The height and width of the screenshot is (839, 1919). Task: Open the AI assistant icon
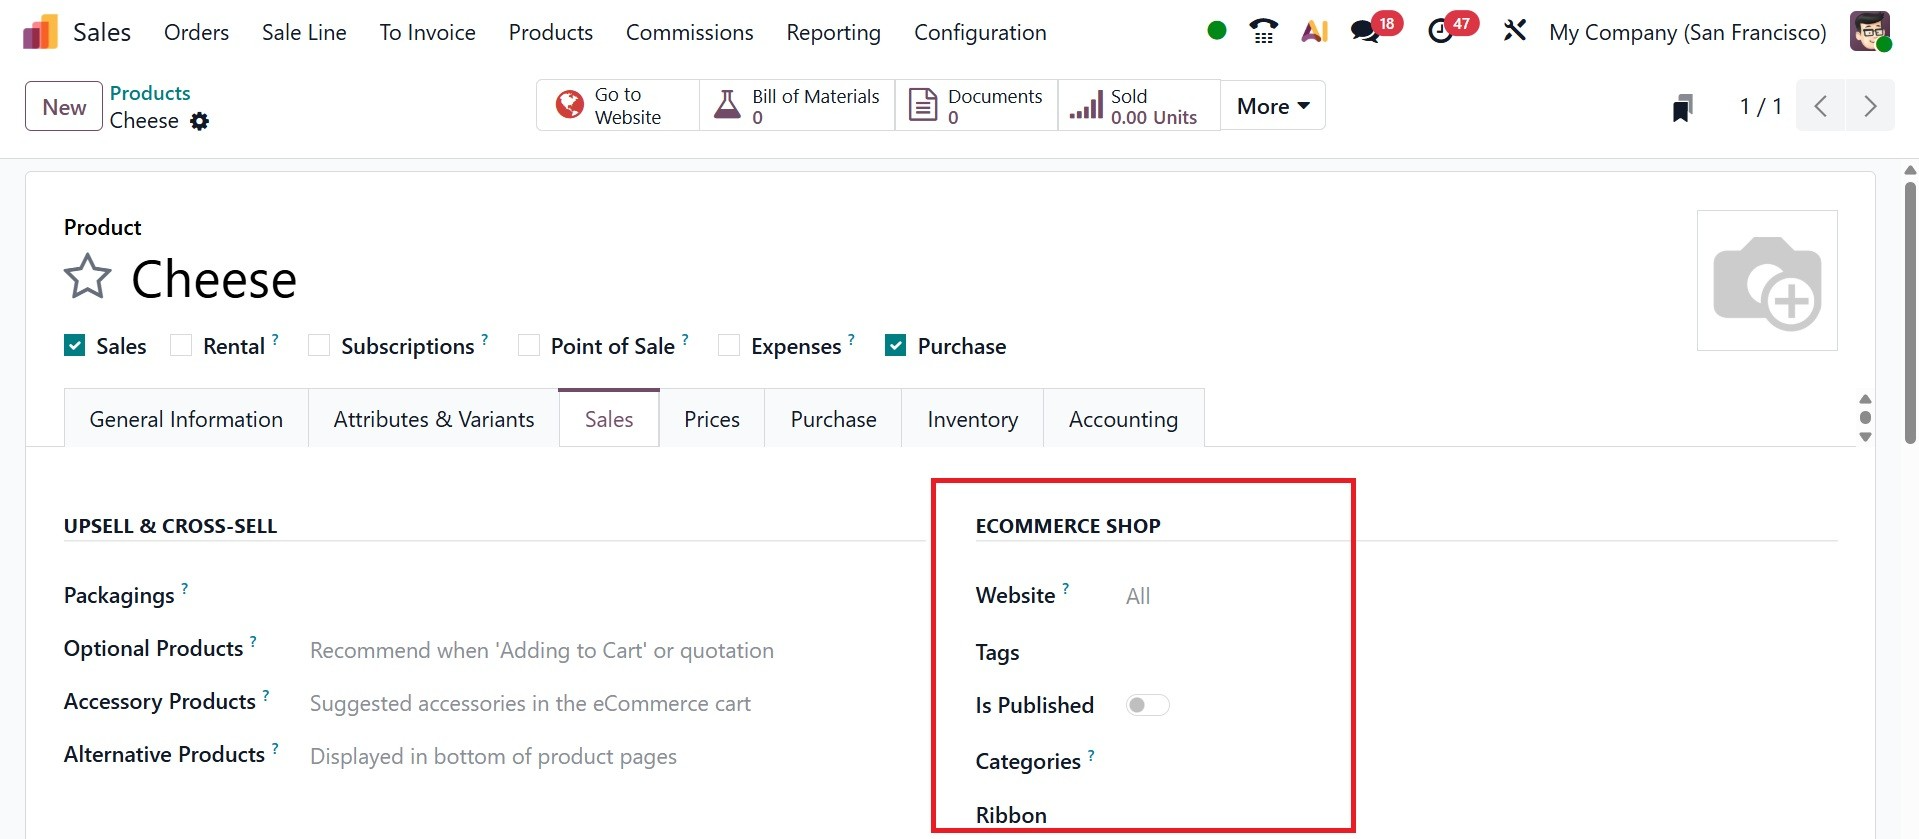(1314, 32)
